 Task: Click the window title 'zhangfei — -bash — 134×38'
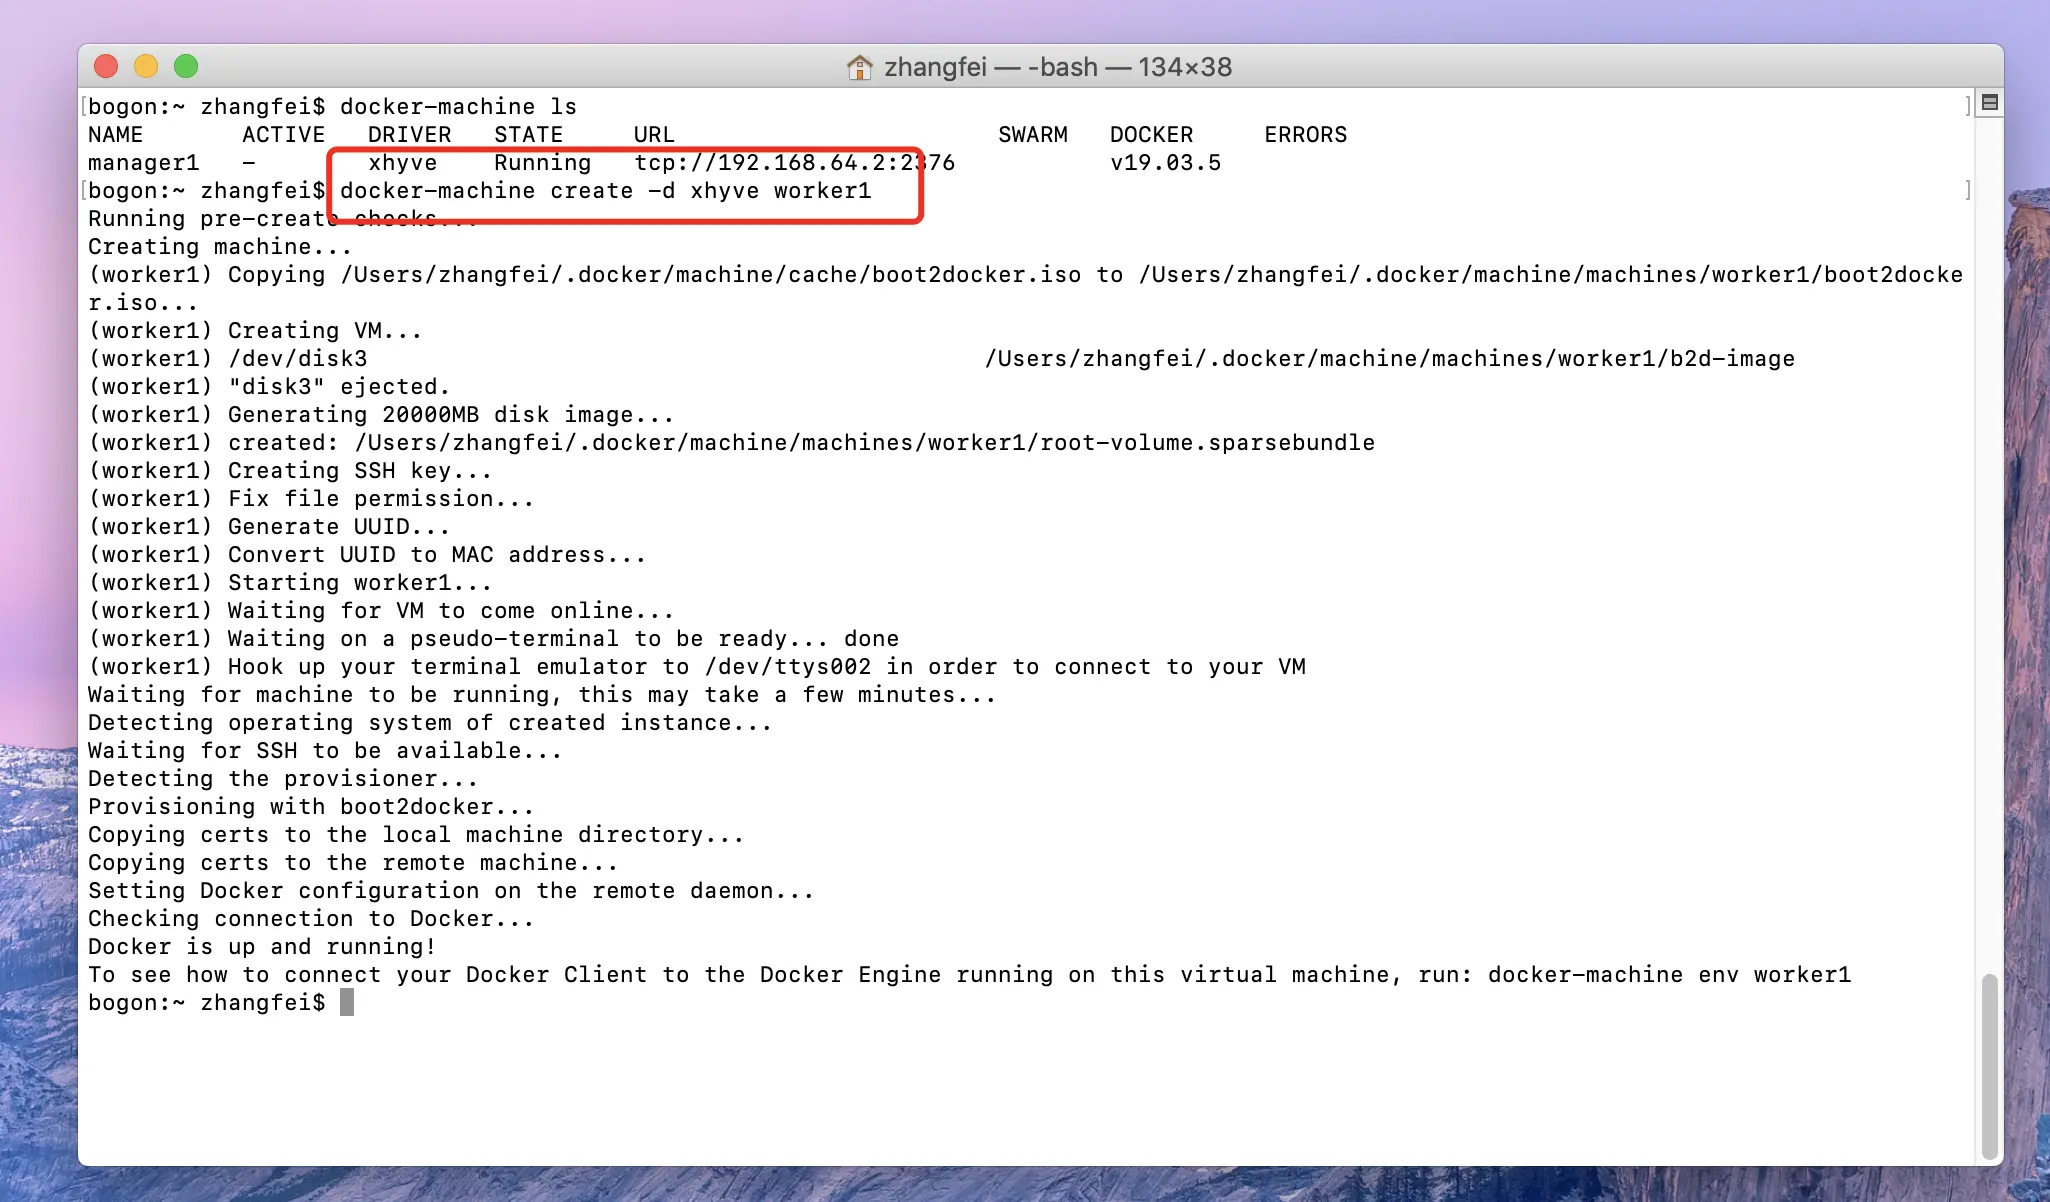1057,67
